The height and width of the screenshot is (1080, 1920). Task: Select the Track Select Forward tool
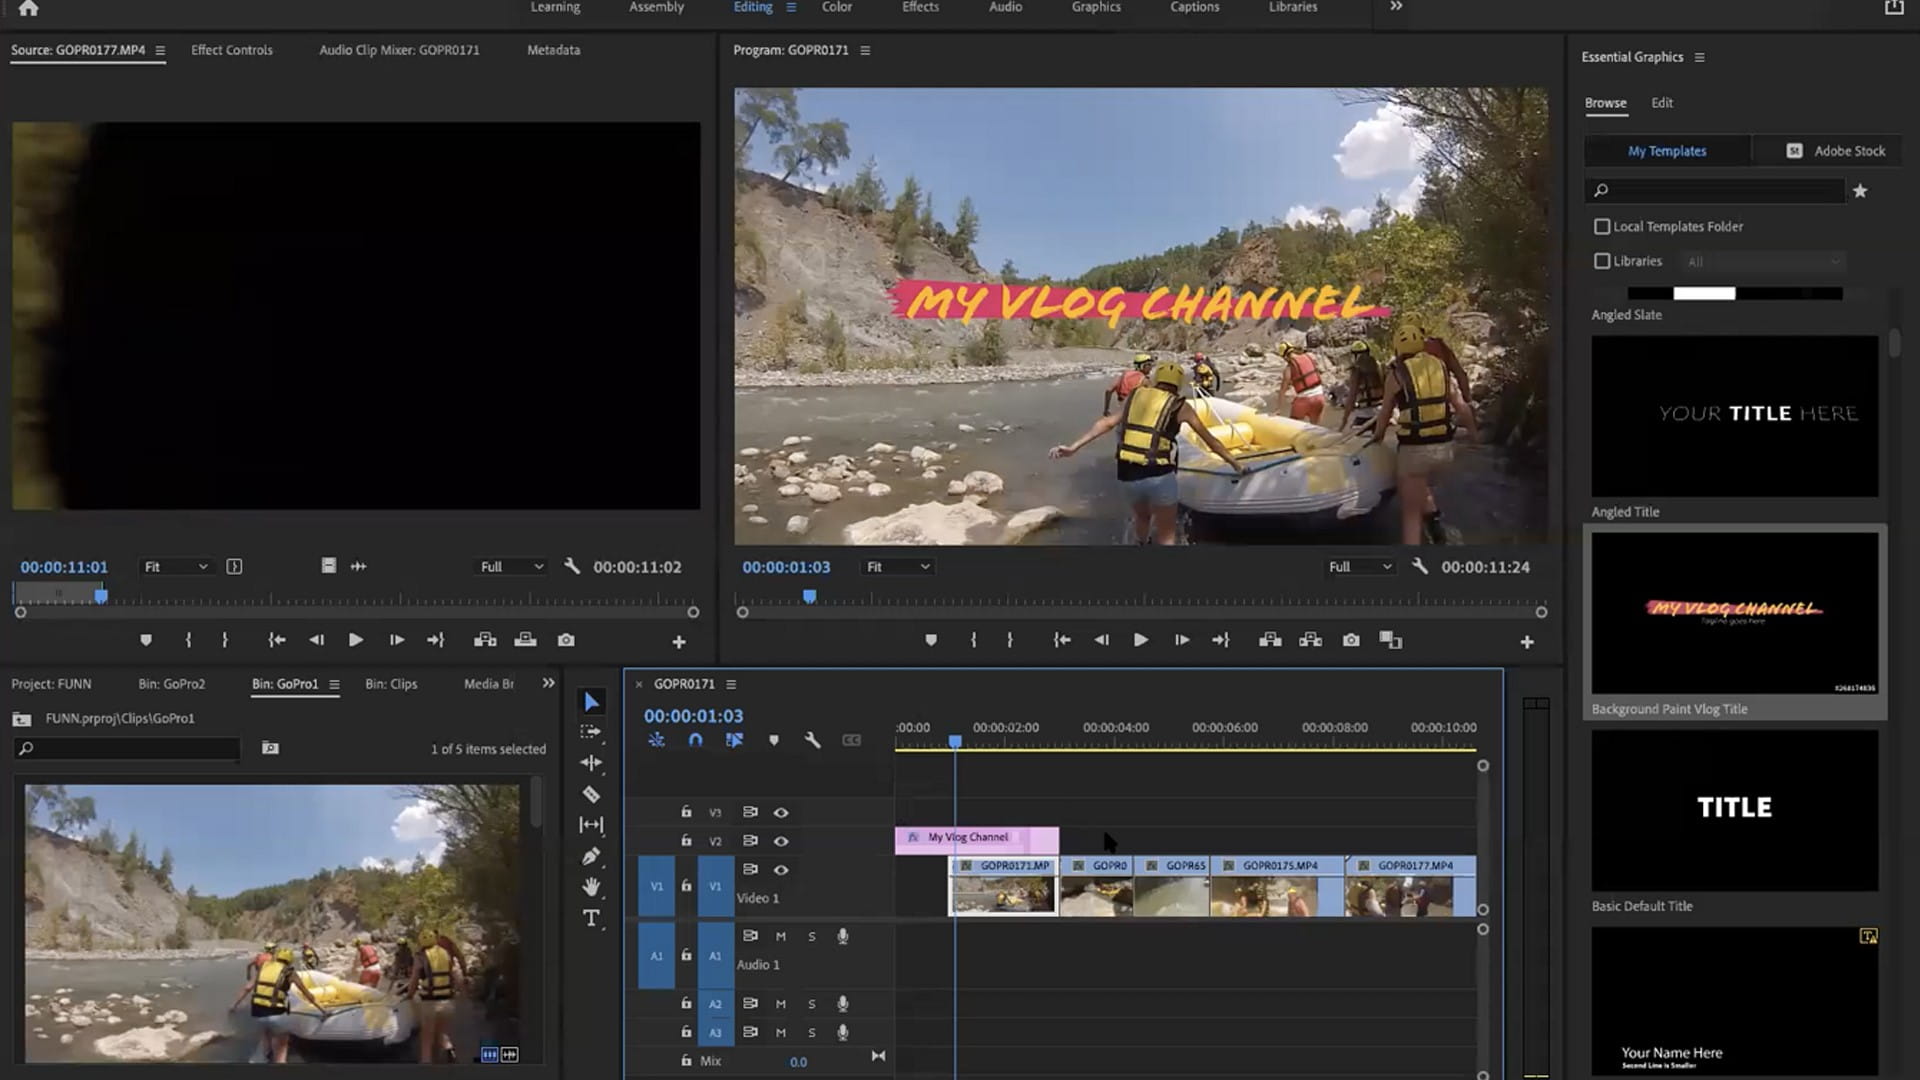[591, 731]
